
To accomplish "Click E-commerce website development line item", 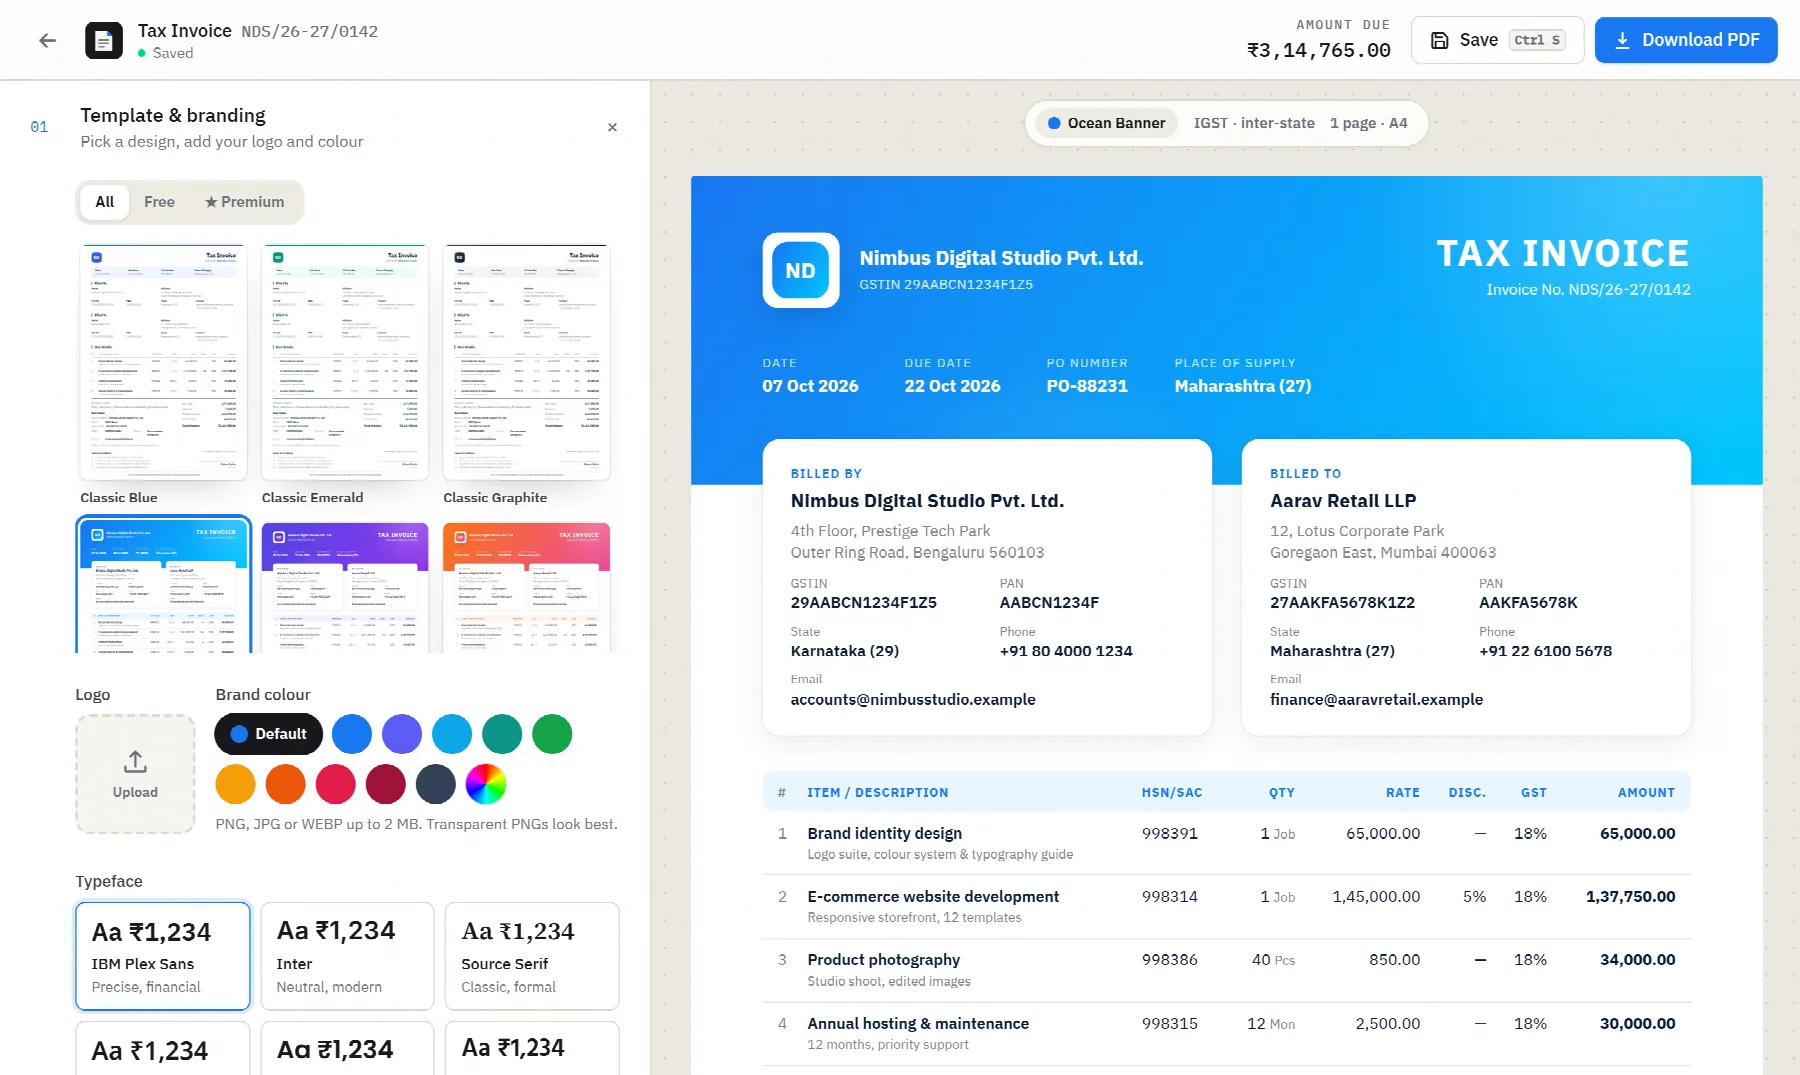I will 1226,906.
